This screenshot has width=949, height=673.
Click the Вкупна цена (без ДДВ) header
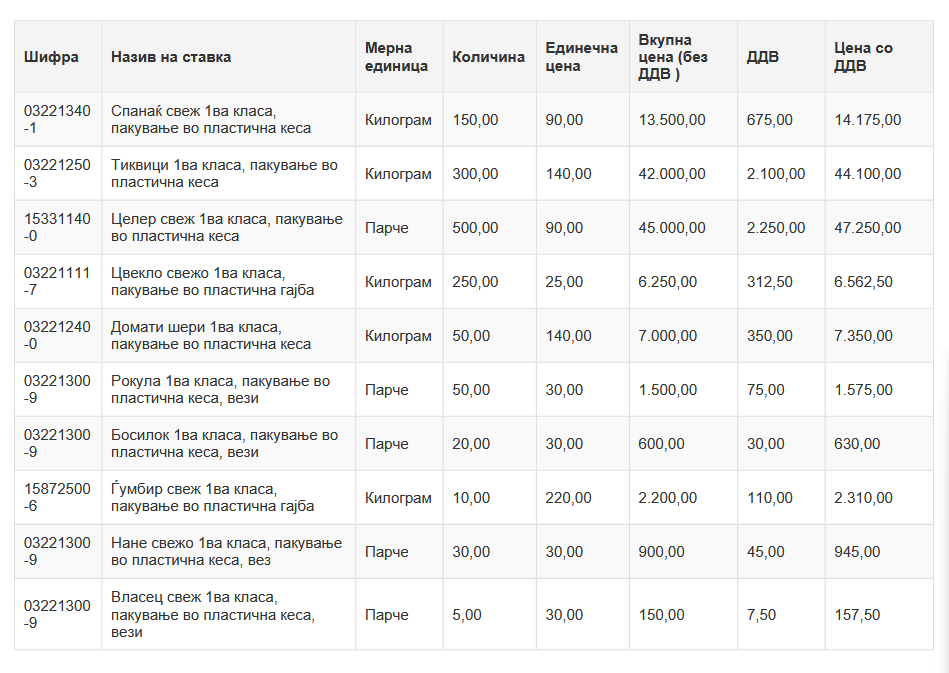tap(672, 57)
